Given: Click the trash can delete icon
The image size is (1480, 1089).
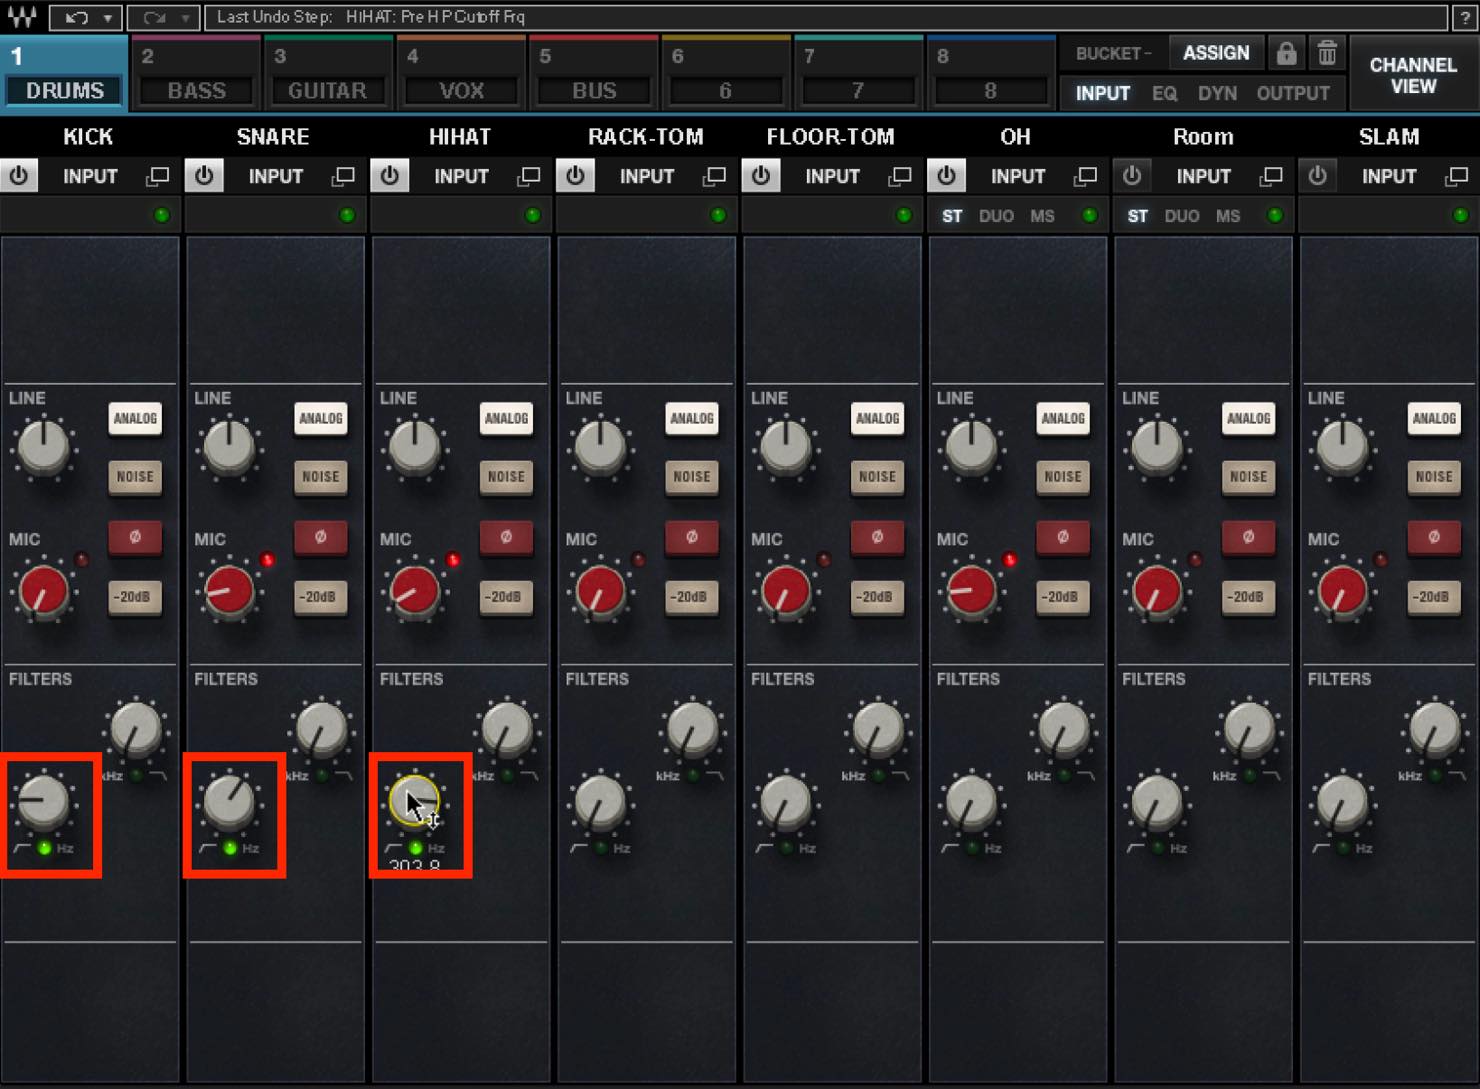Looking at the screenshot, I should tap(1326, 53).
